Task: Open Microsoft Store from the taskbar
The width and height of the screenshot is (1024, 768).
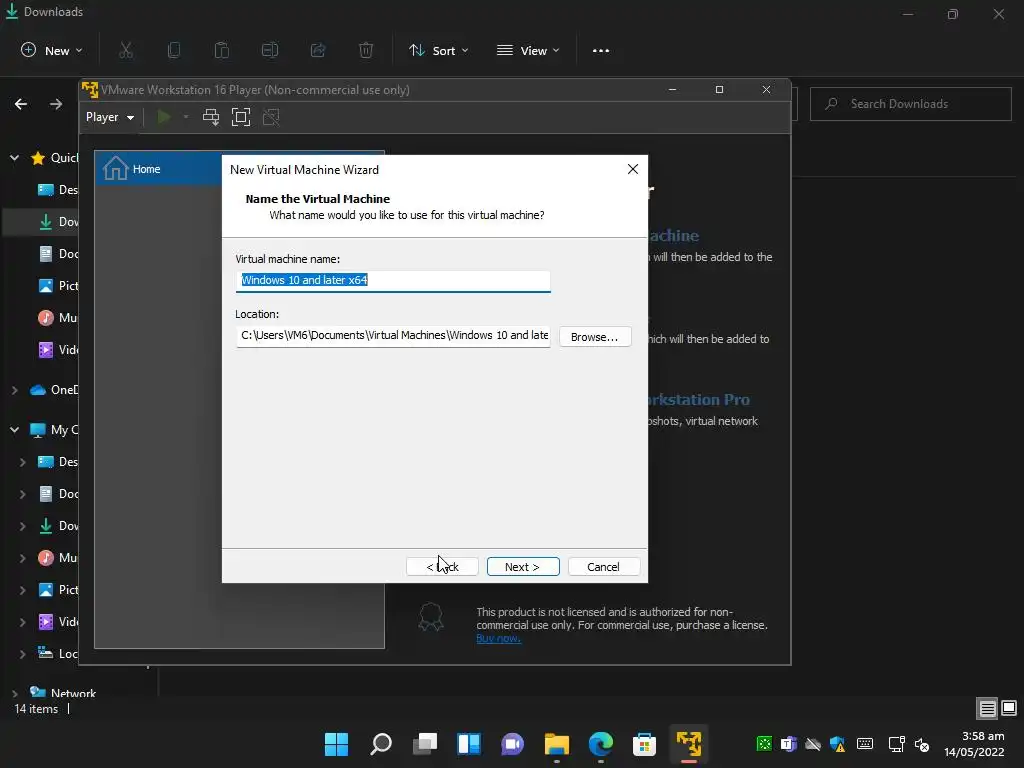Action: tap(645, 744)
